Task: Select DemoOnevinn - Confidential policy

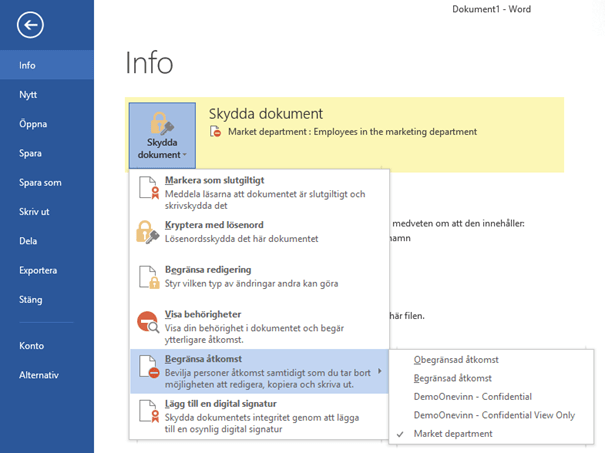Action: 470,396
